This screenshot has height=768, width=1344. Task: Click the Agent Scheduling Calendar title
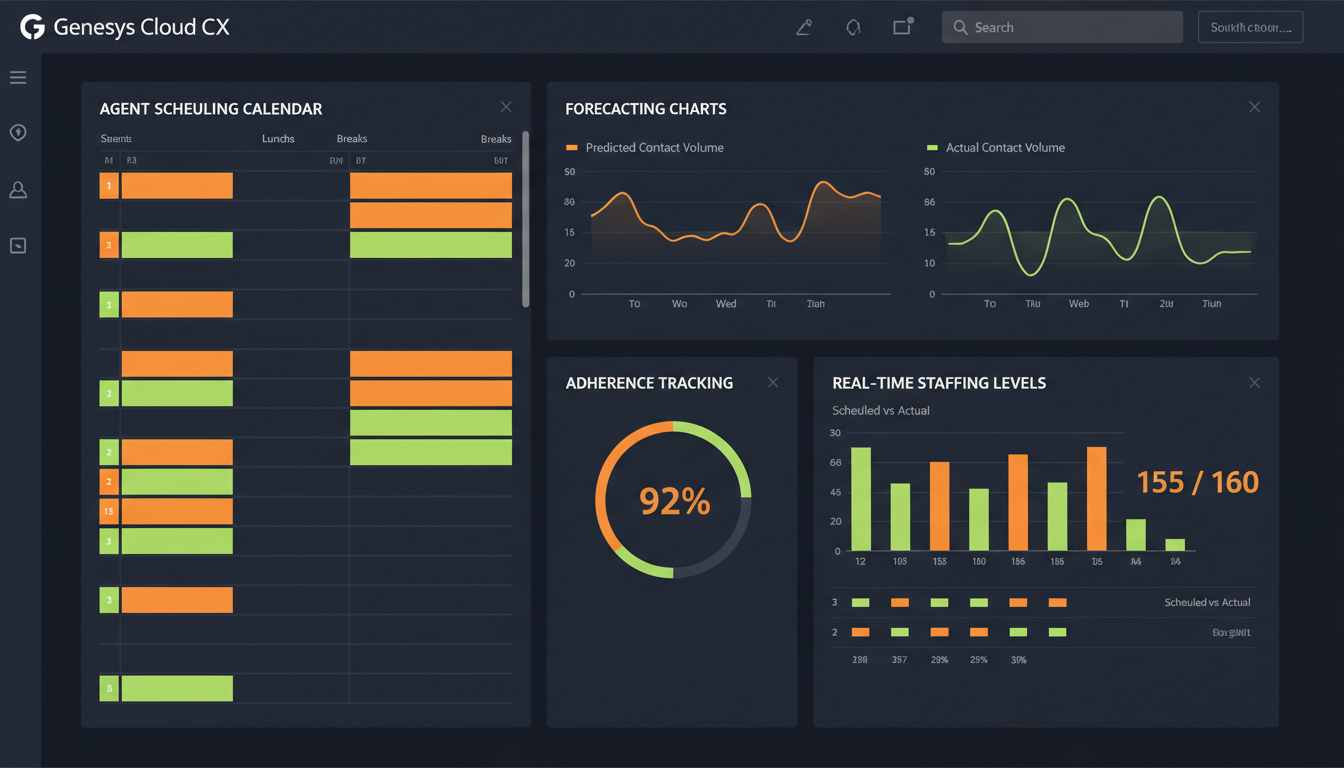click(x=211, y=108)
